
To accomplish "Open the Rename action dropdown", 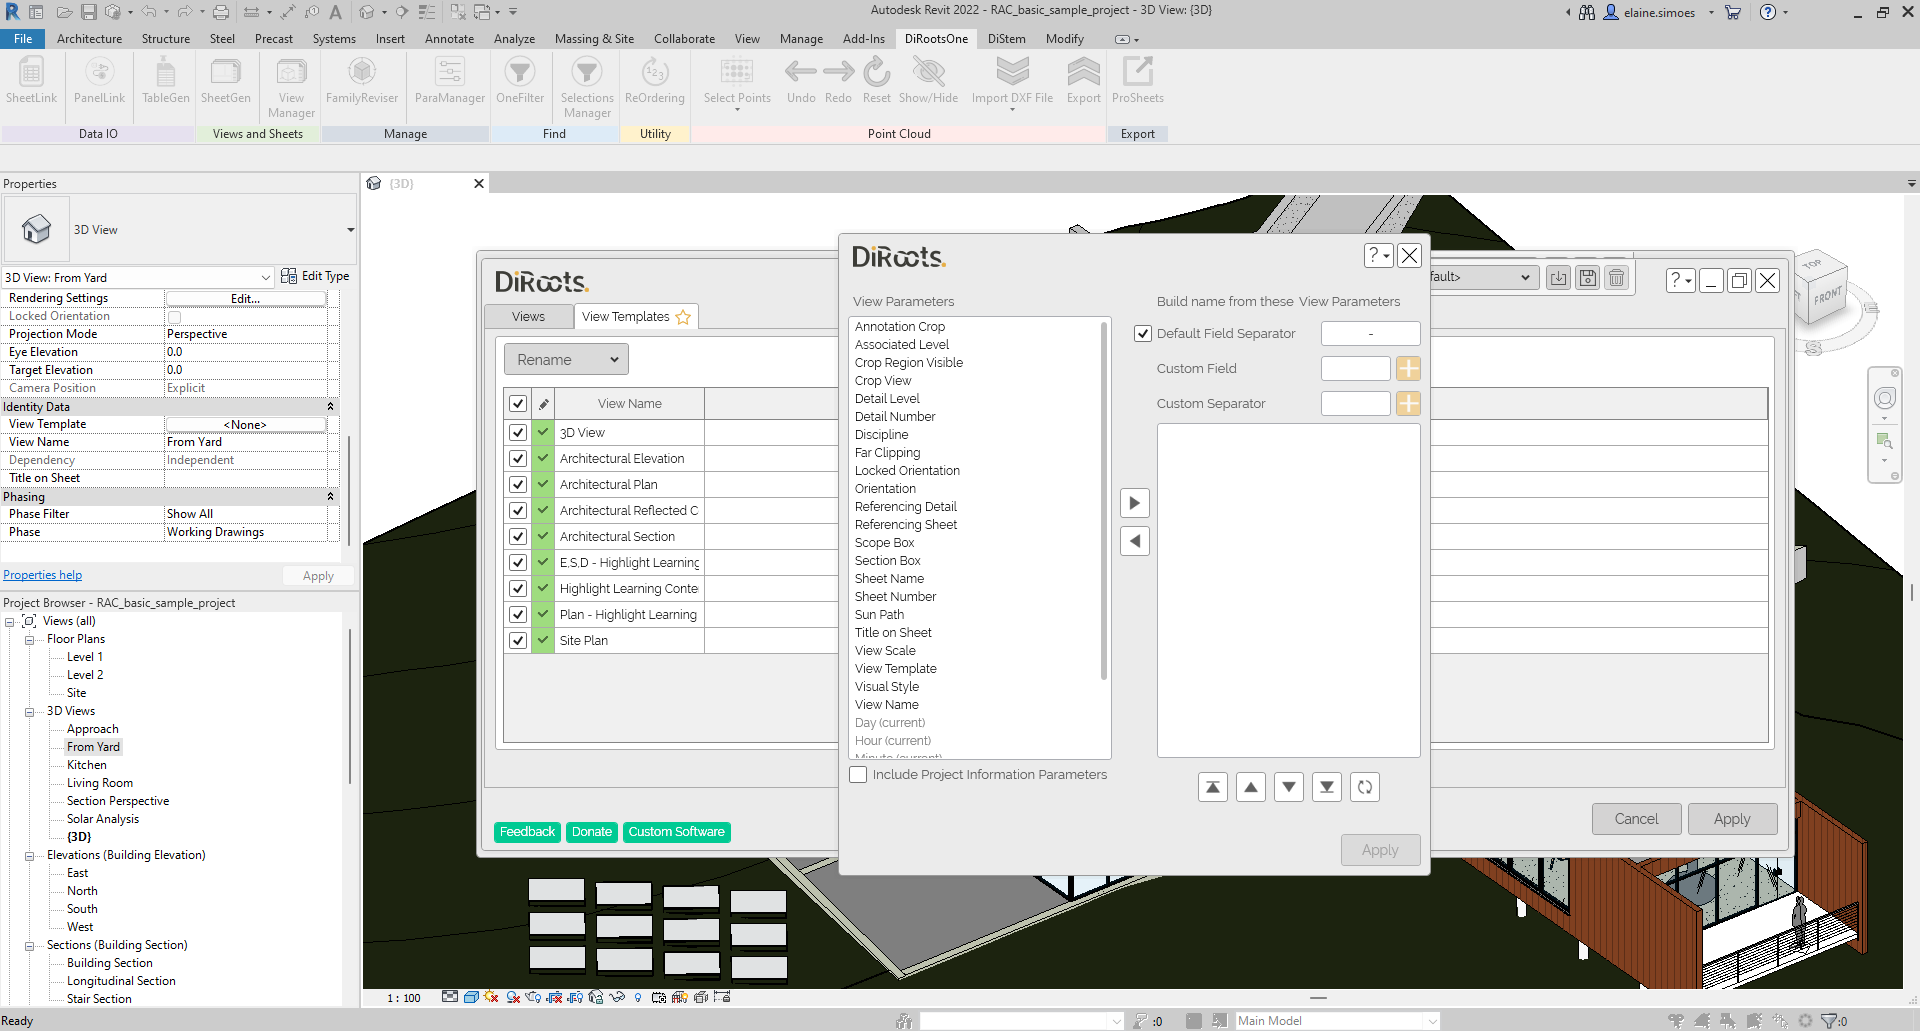I will point(566,360).
